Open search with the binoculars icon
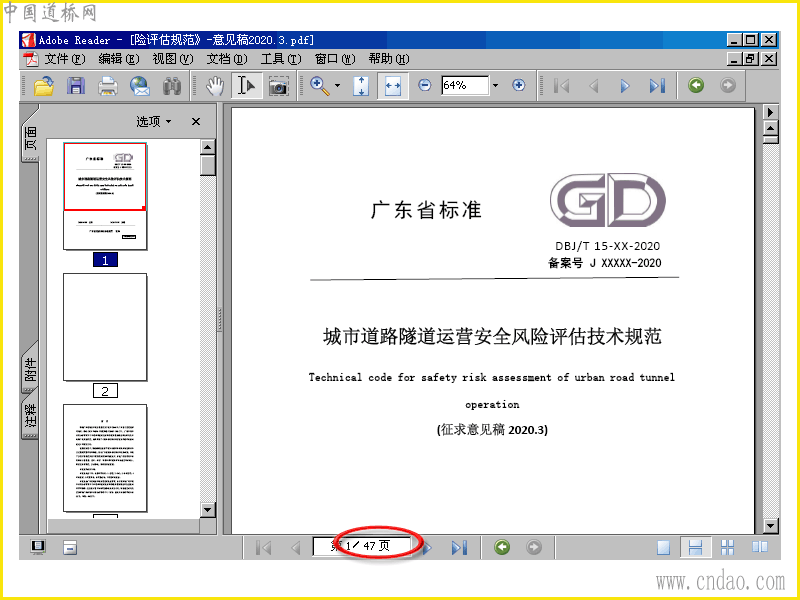The image size is (800, 600). tap(172, 86)
